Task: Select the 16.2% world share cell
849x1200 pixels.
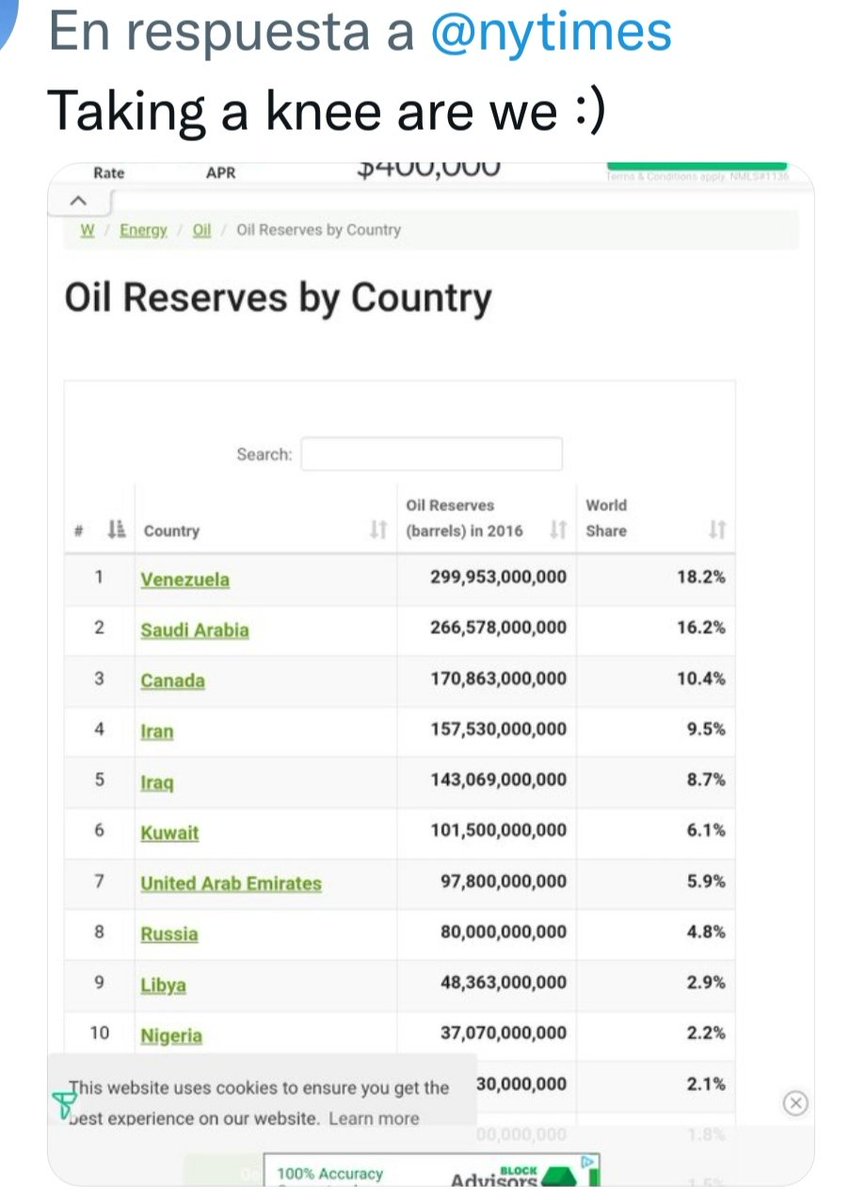Action: (701, 628)
